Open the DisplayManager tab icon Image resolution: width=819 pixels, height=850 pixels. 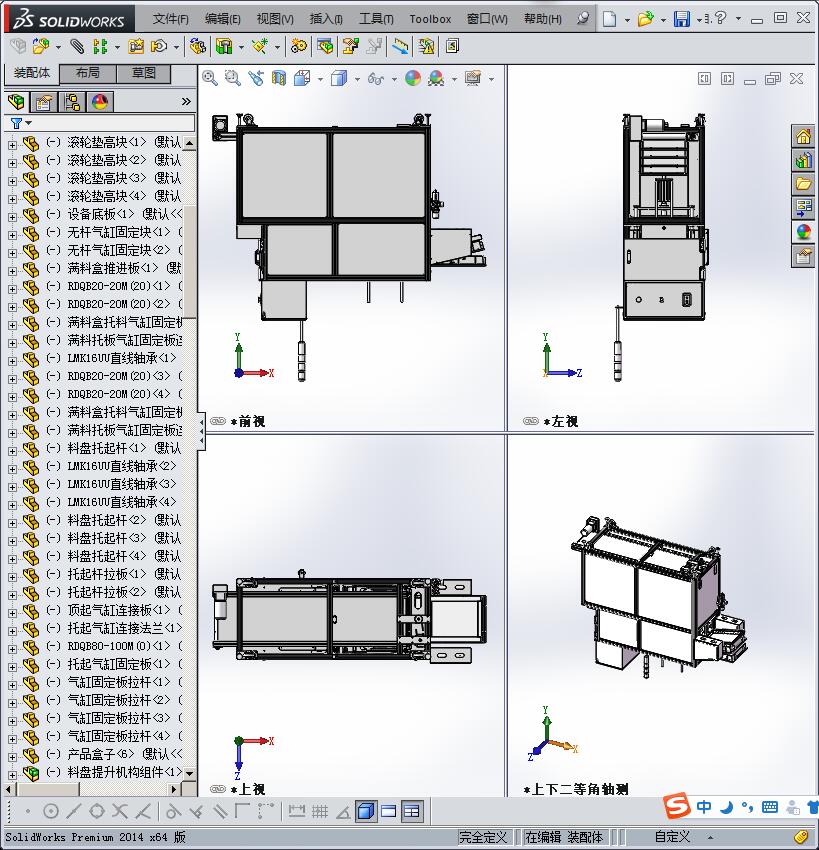pos(100,102)
